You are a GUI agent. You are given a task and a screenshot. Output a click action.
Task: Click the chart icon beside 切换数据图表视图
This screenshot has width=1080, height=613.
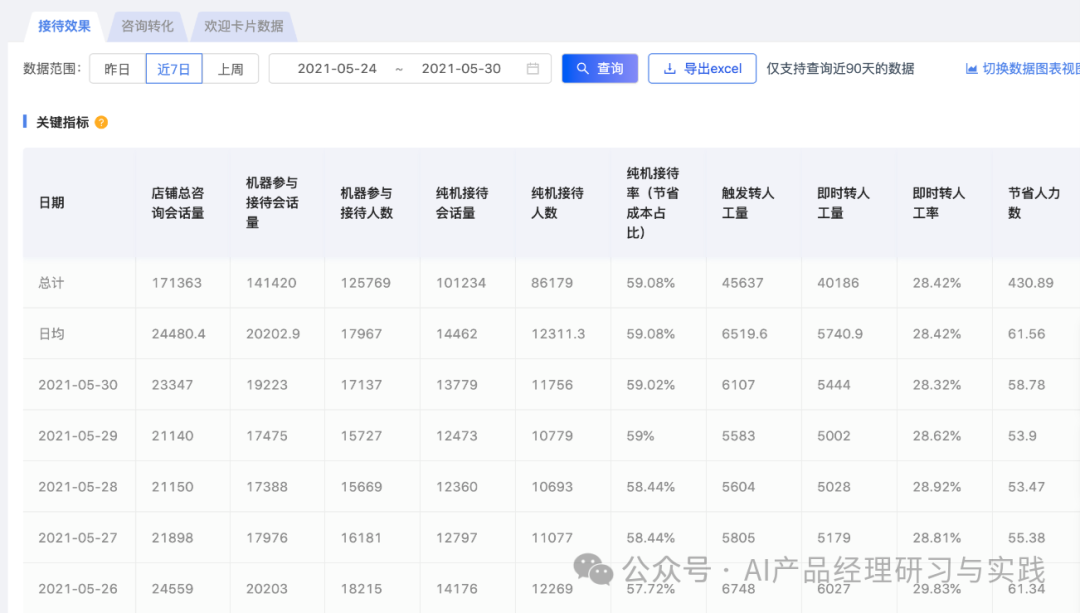[x=971, y=69]
